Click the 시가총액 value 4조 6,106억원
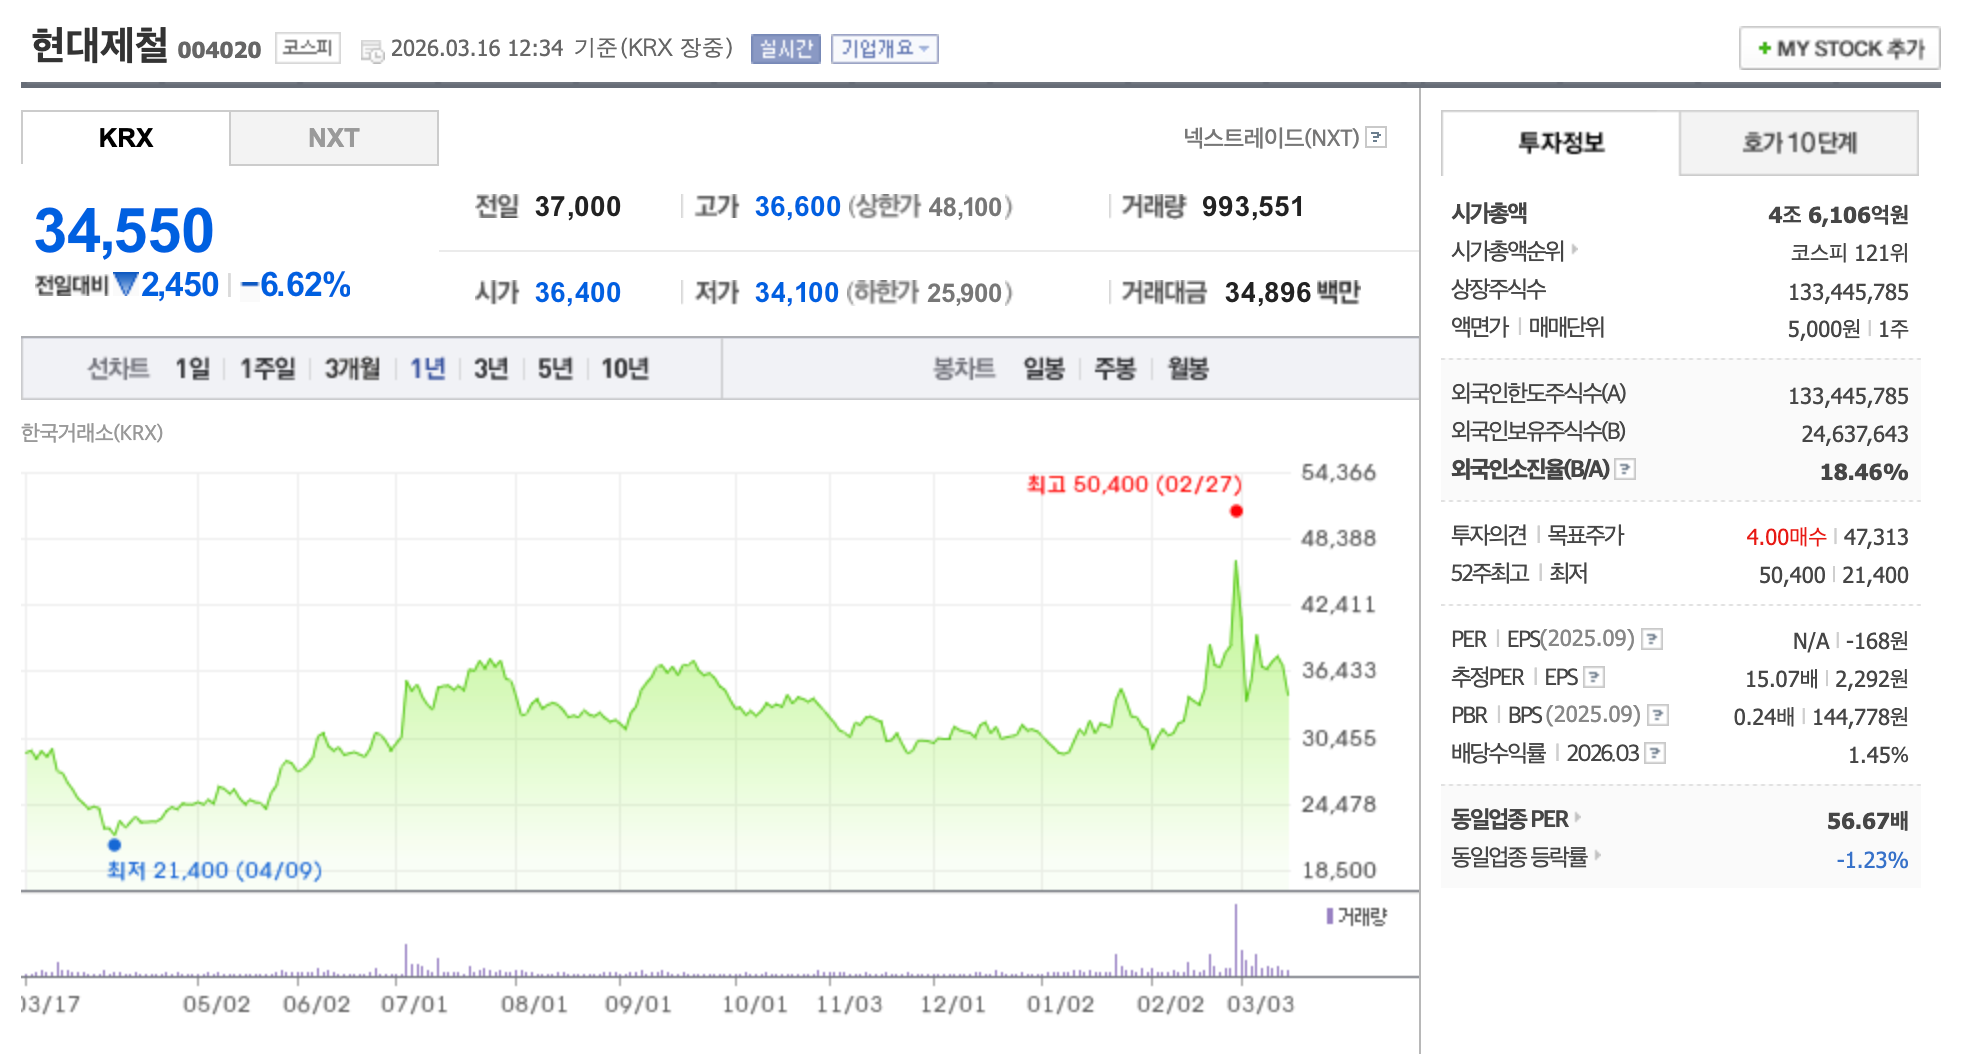 [1838, 215]
